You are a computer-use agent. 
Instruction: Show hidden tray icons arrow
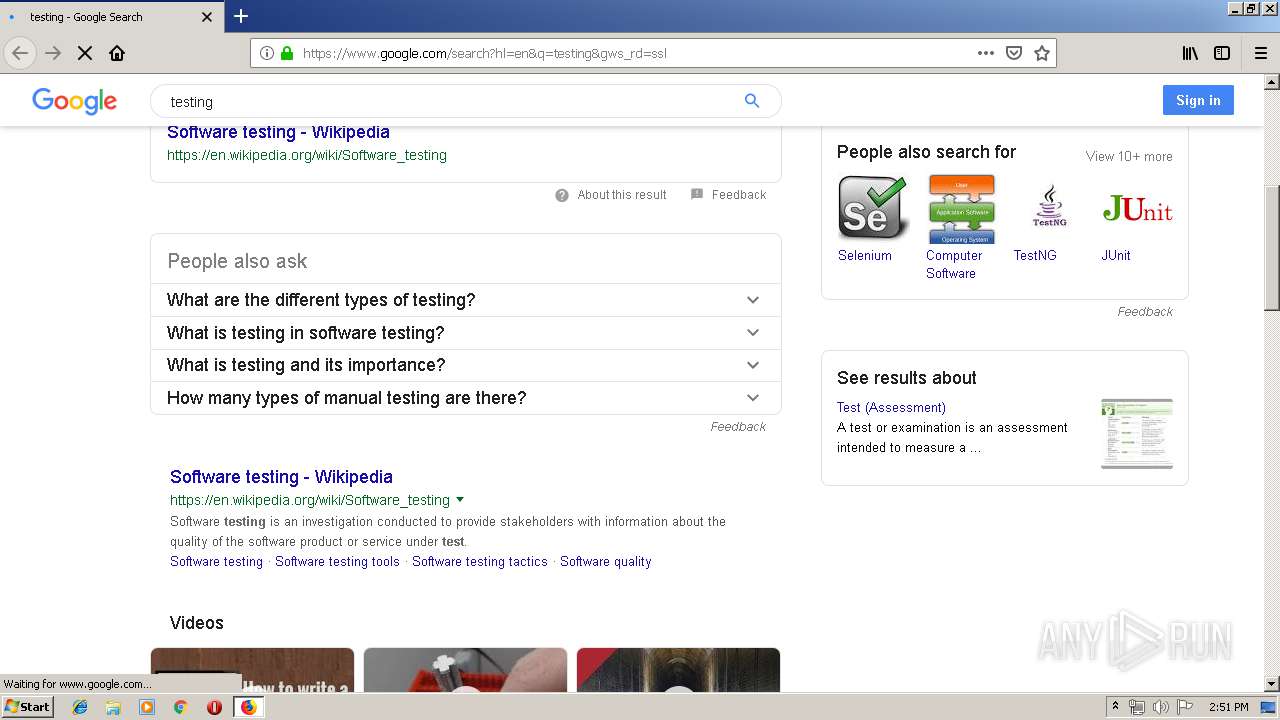[x=1115, y=707]
